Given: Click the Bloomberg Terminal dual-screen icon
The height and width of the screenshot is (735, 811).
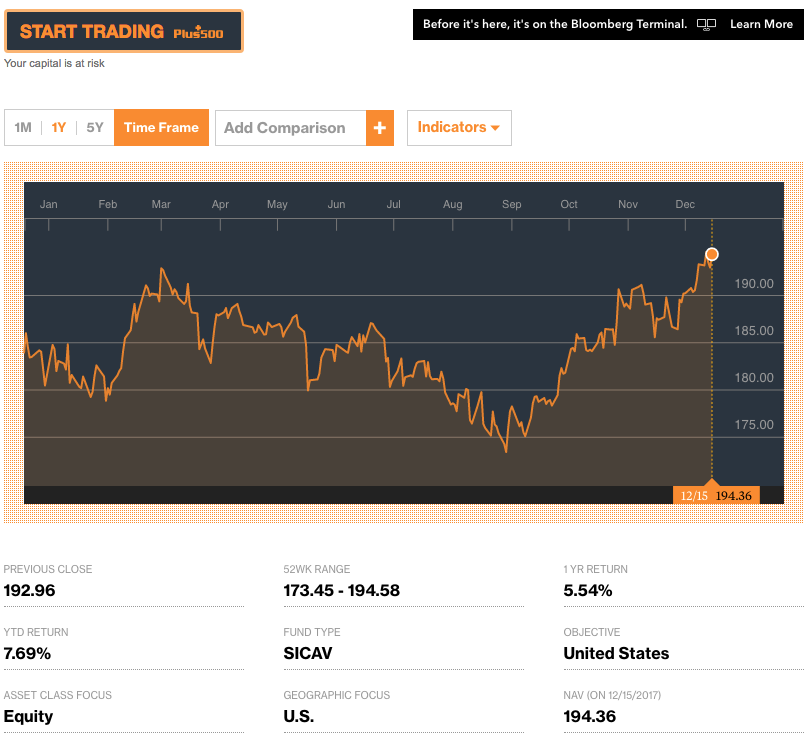Looking at the screenshot, I should pos(706,24).
